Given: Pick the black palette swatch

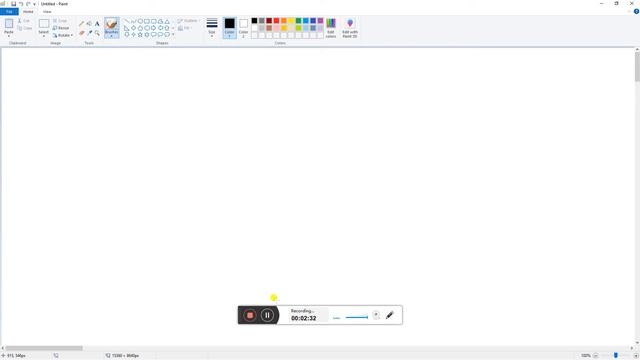Looking at the screenshot, I should (x=254, y=20).
